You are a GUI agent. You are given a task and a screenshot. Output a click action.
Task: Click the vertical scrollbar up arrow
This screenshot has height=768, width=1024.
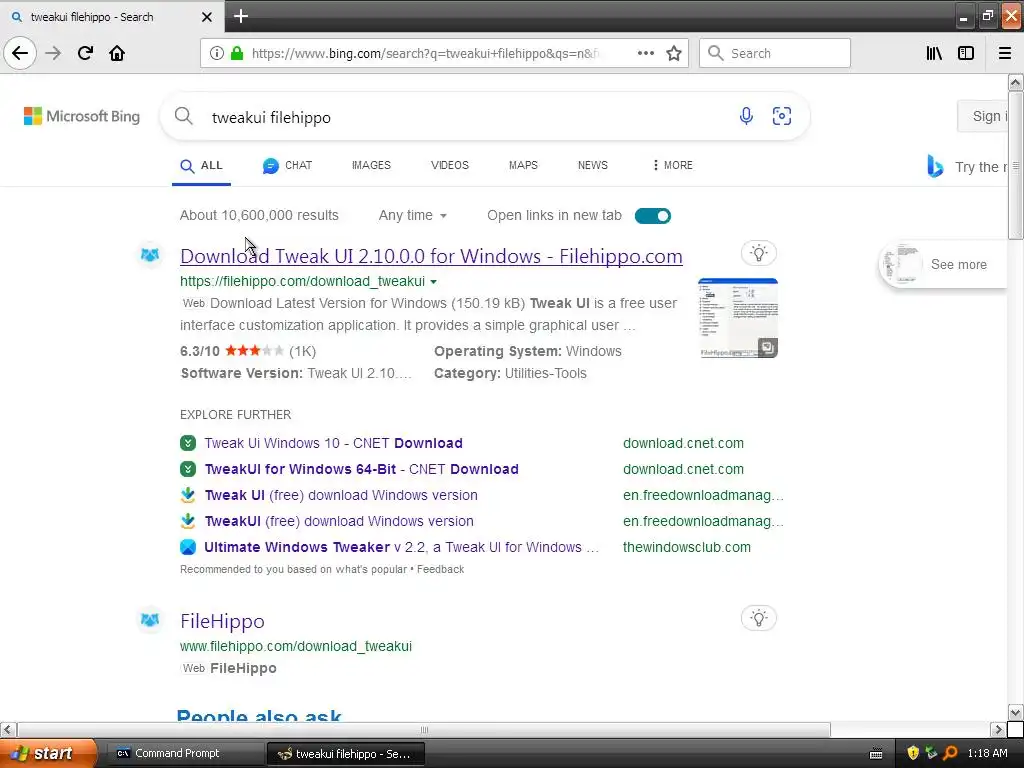tap(1015, 82)
